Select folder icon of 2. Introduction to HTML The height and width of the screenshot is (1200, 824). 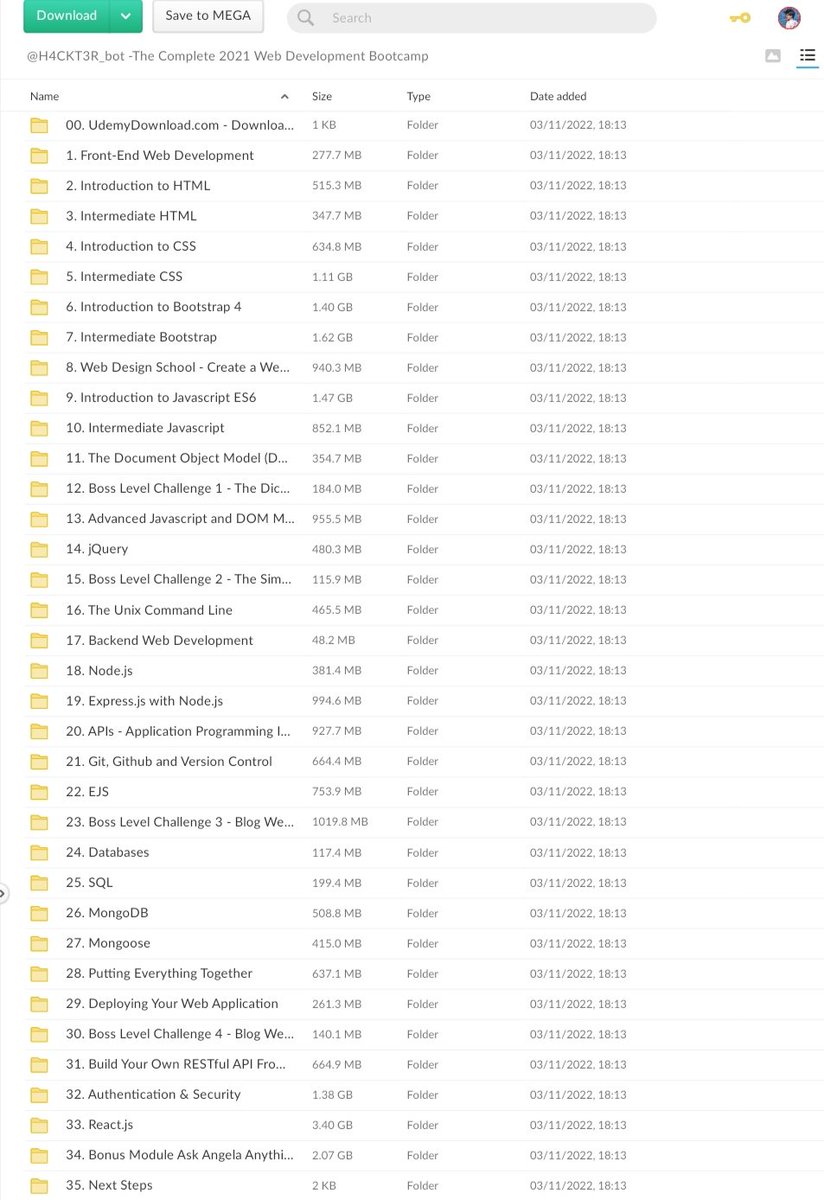[39, 186]
